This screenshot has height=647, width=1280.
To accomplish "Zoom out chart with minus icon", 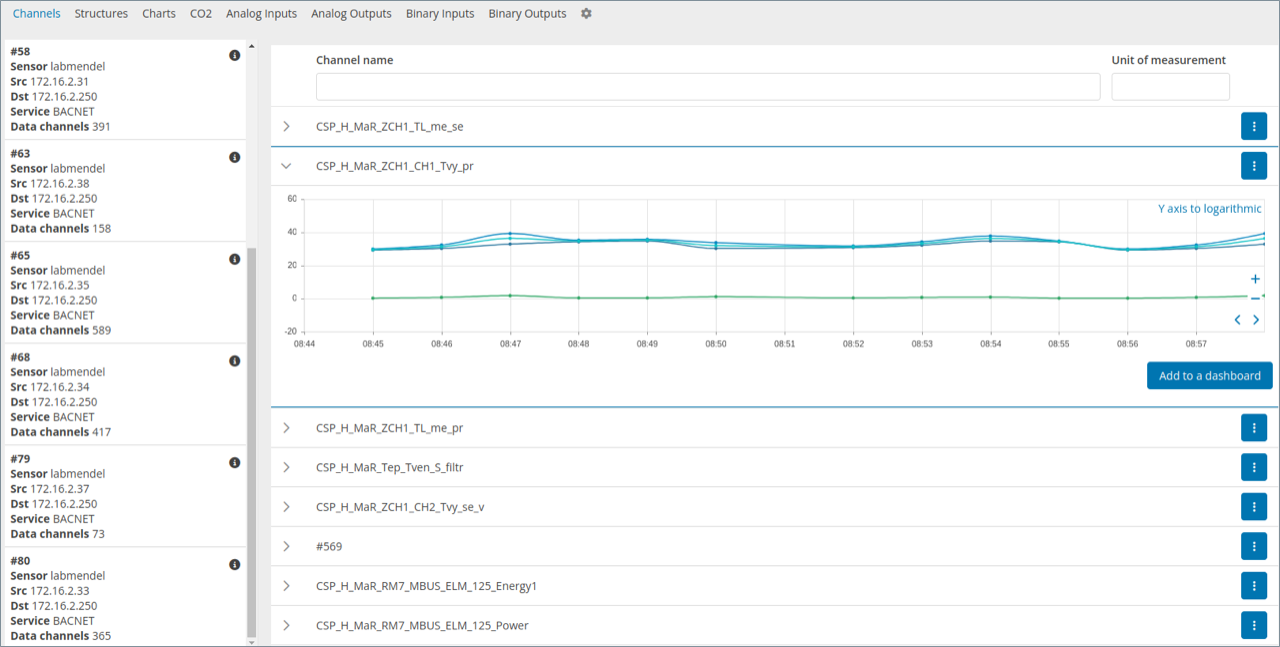I will [x=1255, y=298].
